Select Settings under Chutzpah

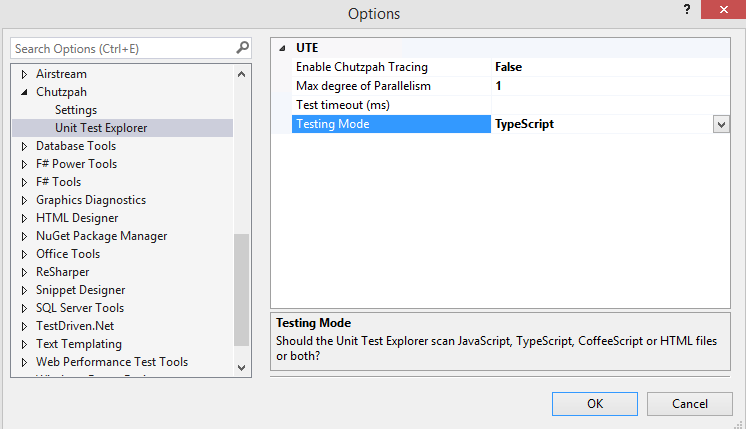click(76, 110)
